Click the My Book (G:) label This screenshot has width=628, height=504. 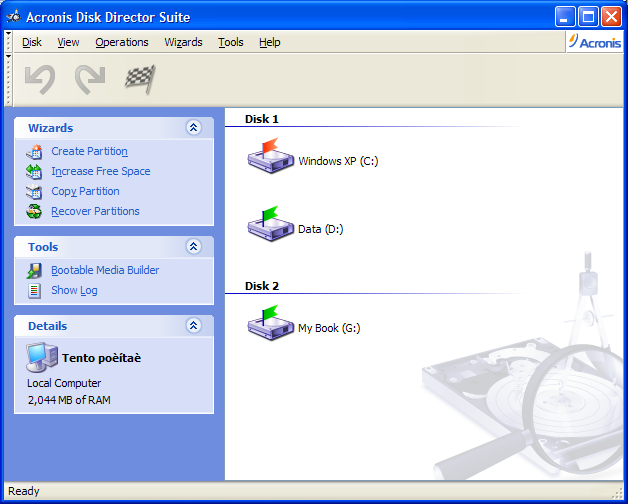click(x=329, y=328)
